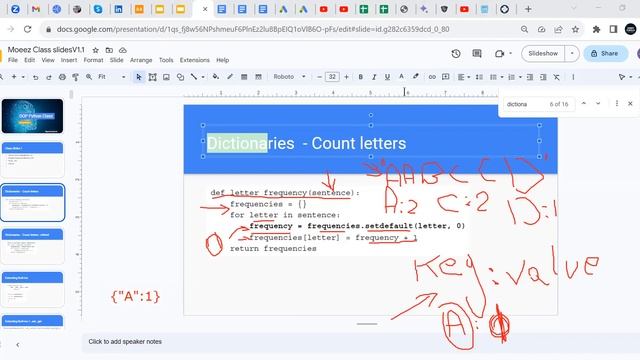This screenshot has height=360, width=640.
Task: Expand the new slide layout dropdown arrow
Action: (x=23, y=77)
